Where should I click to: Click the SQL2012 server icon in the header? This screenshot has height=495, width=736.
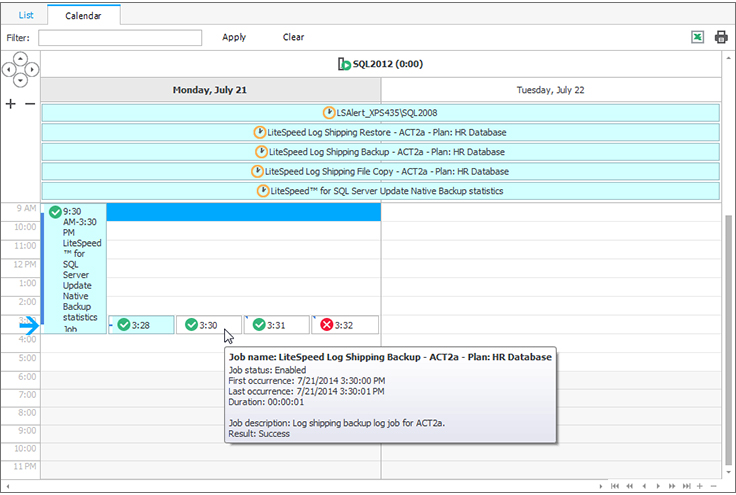click(344, 64)
